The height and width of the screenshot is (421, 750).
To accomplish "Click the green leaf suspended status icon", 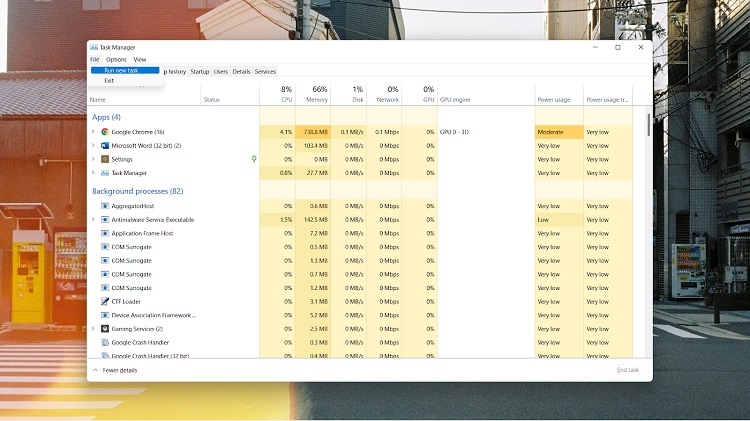I will pyautogui.click(x=254, y=159).
